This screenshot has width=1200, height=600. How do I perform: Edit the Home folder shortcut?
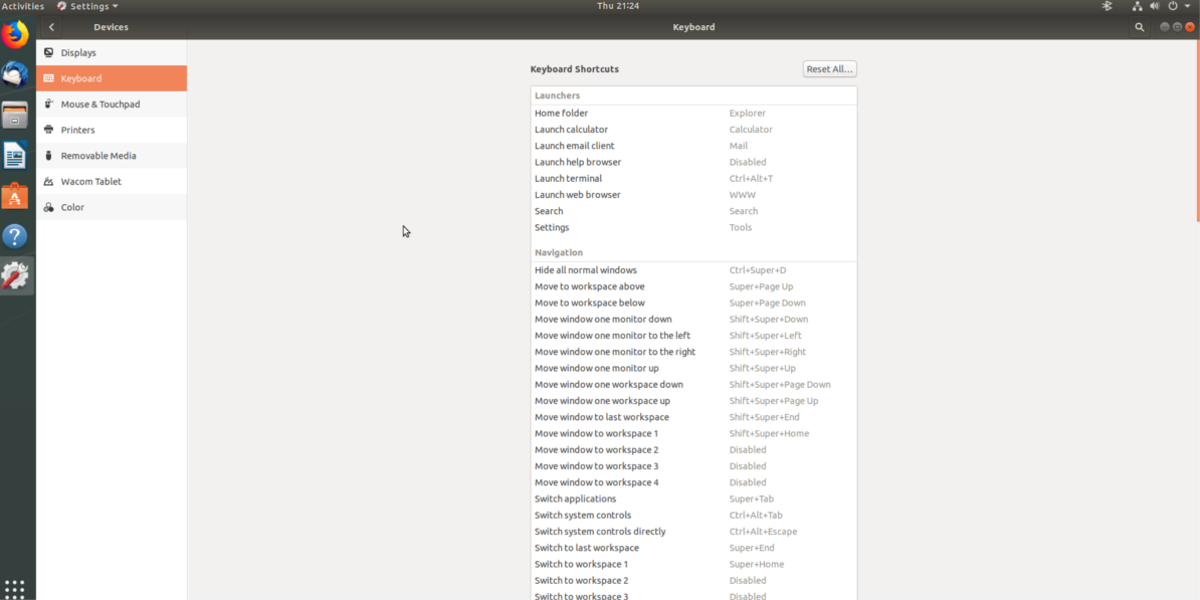tap(693, 113)
